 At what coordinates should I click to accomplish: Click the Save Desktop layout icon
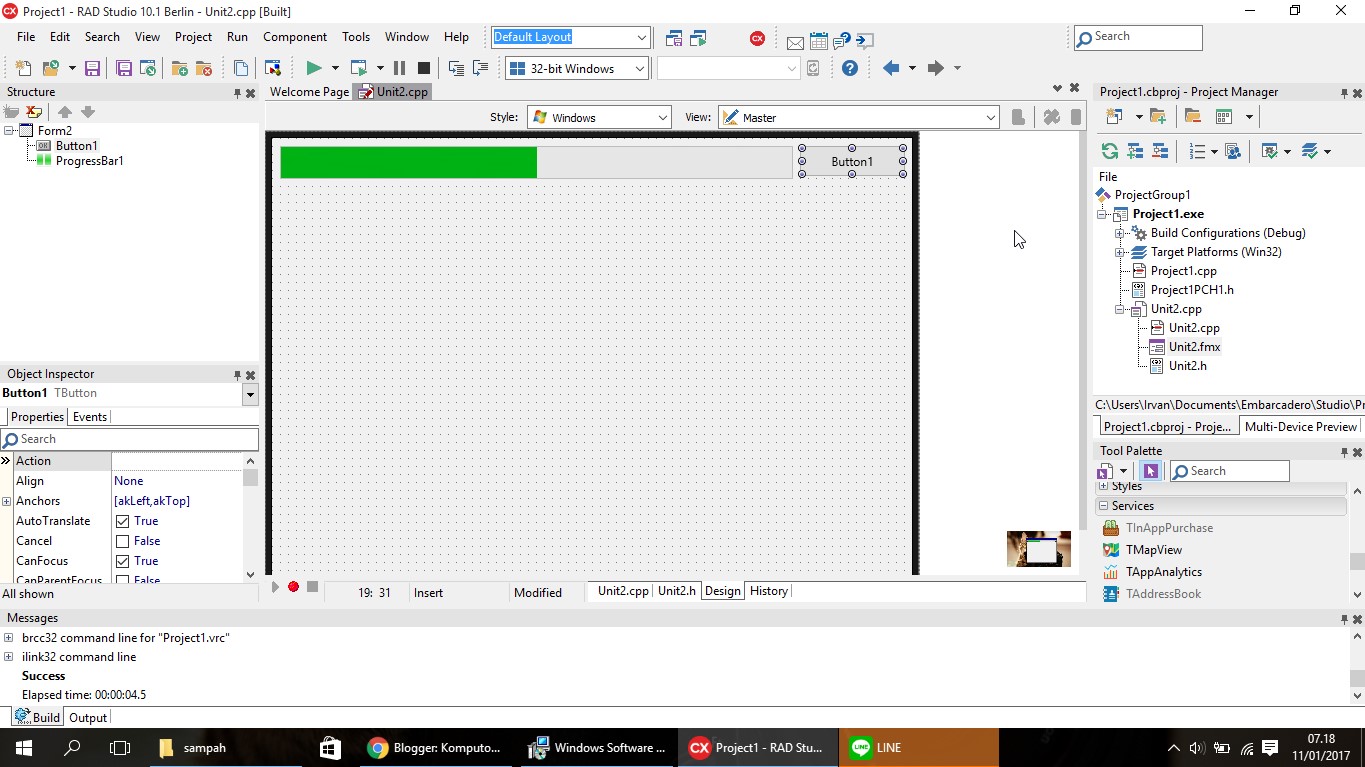674,38
